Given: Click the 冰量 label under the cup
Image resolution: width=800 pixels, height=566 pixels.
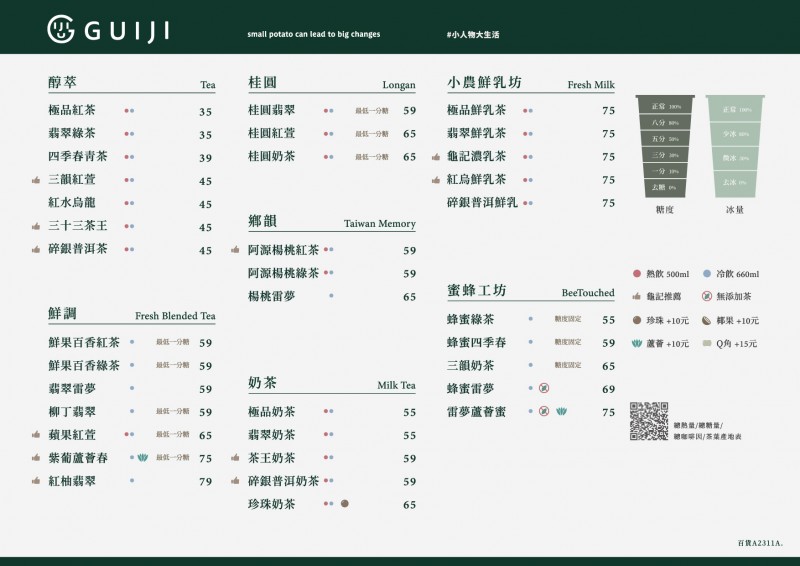Looking at the screenshot, I should (735, 210).
